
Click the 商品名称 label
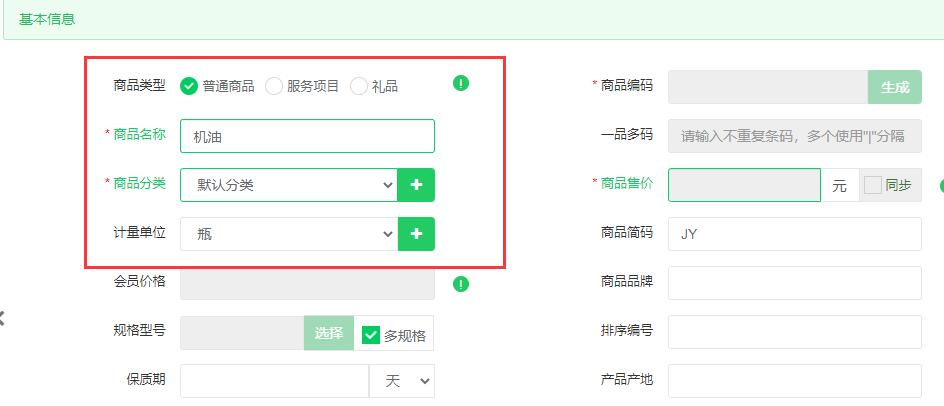pyautogui.click(x=139, y=134)
